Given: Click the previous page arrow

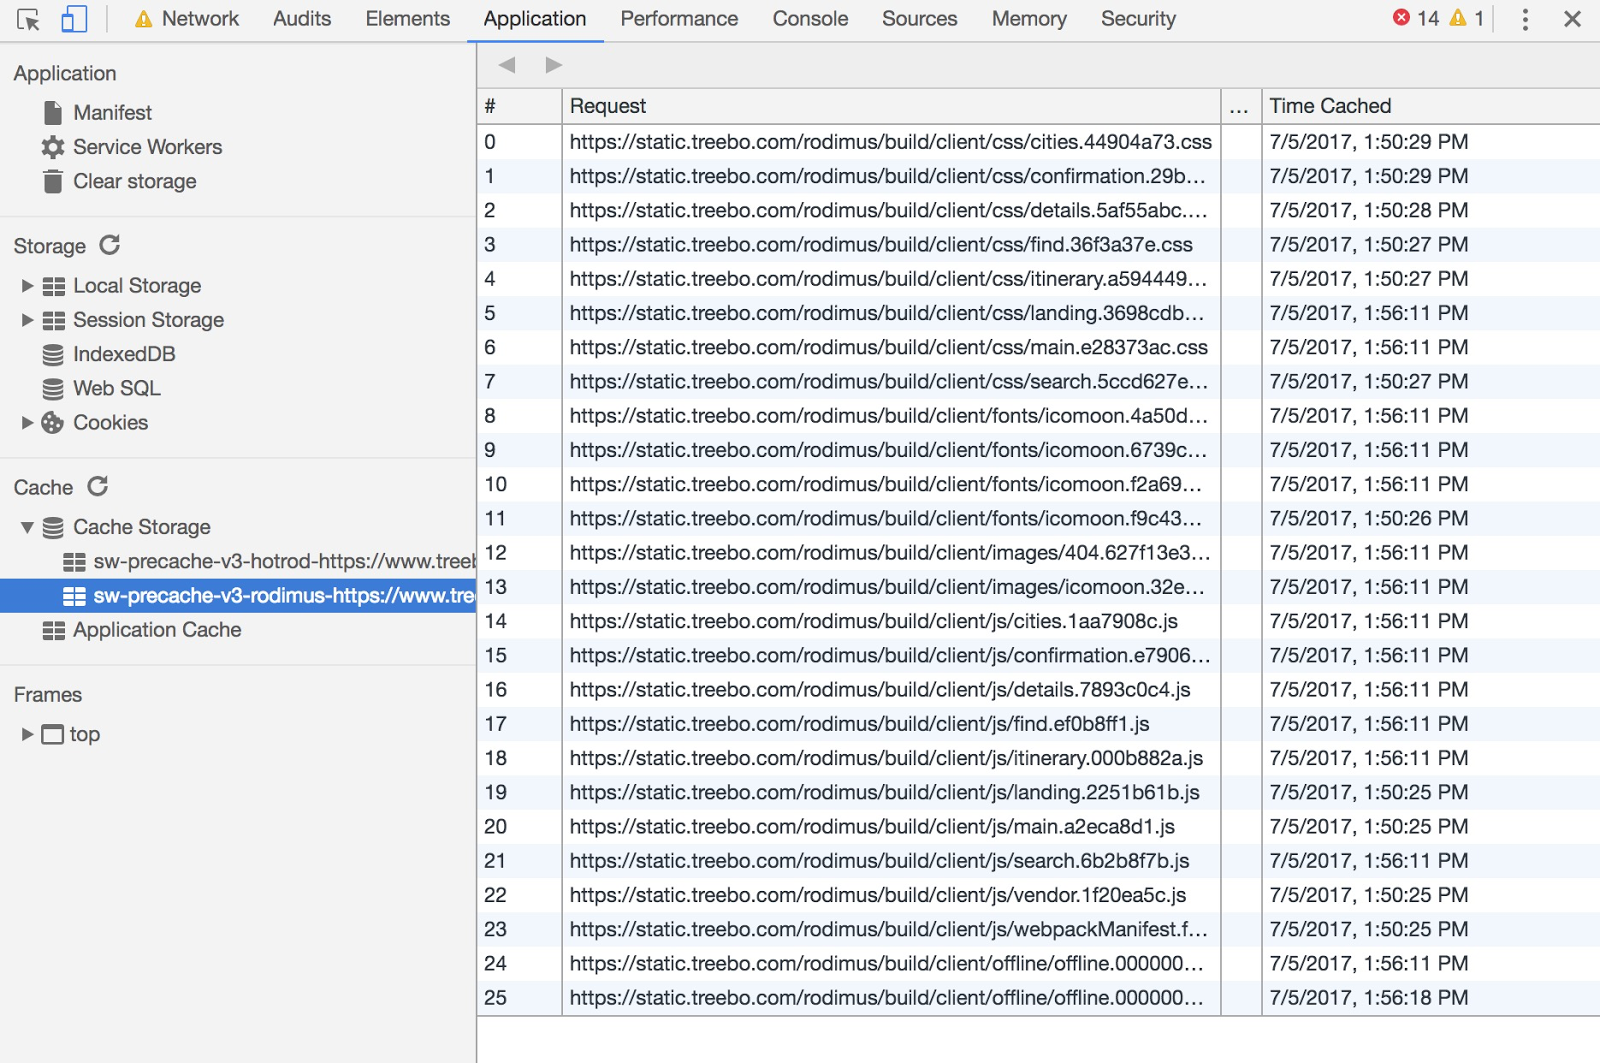Looking at the screenshot, I should (507, 65).
